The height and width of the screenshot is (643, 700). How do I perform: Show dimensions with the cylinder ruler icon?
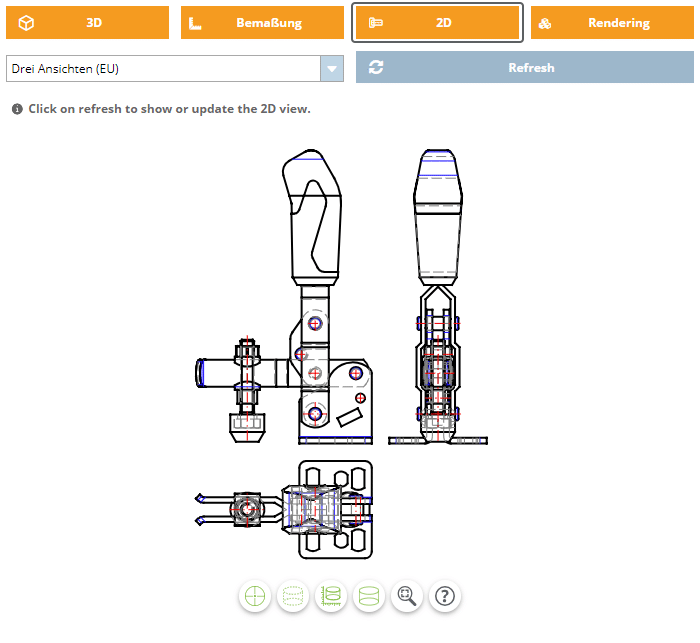(x=331, y=596)
